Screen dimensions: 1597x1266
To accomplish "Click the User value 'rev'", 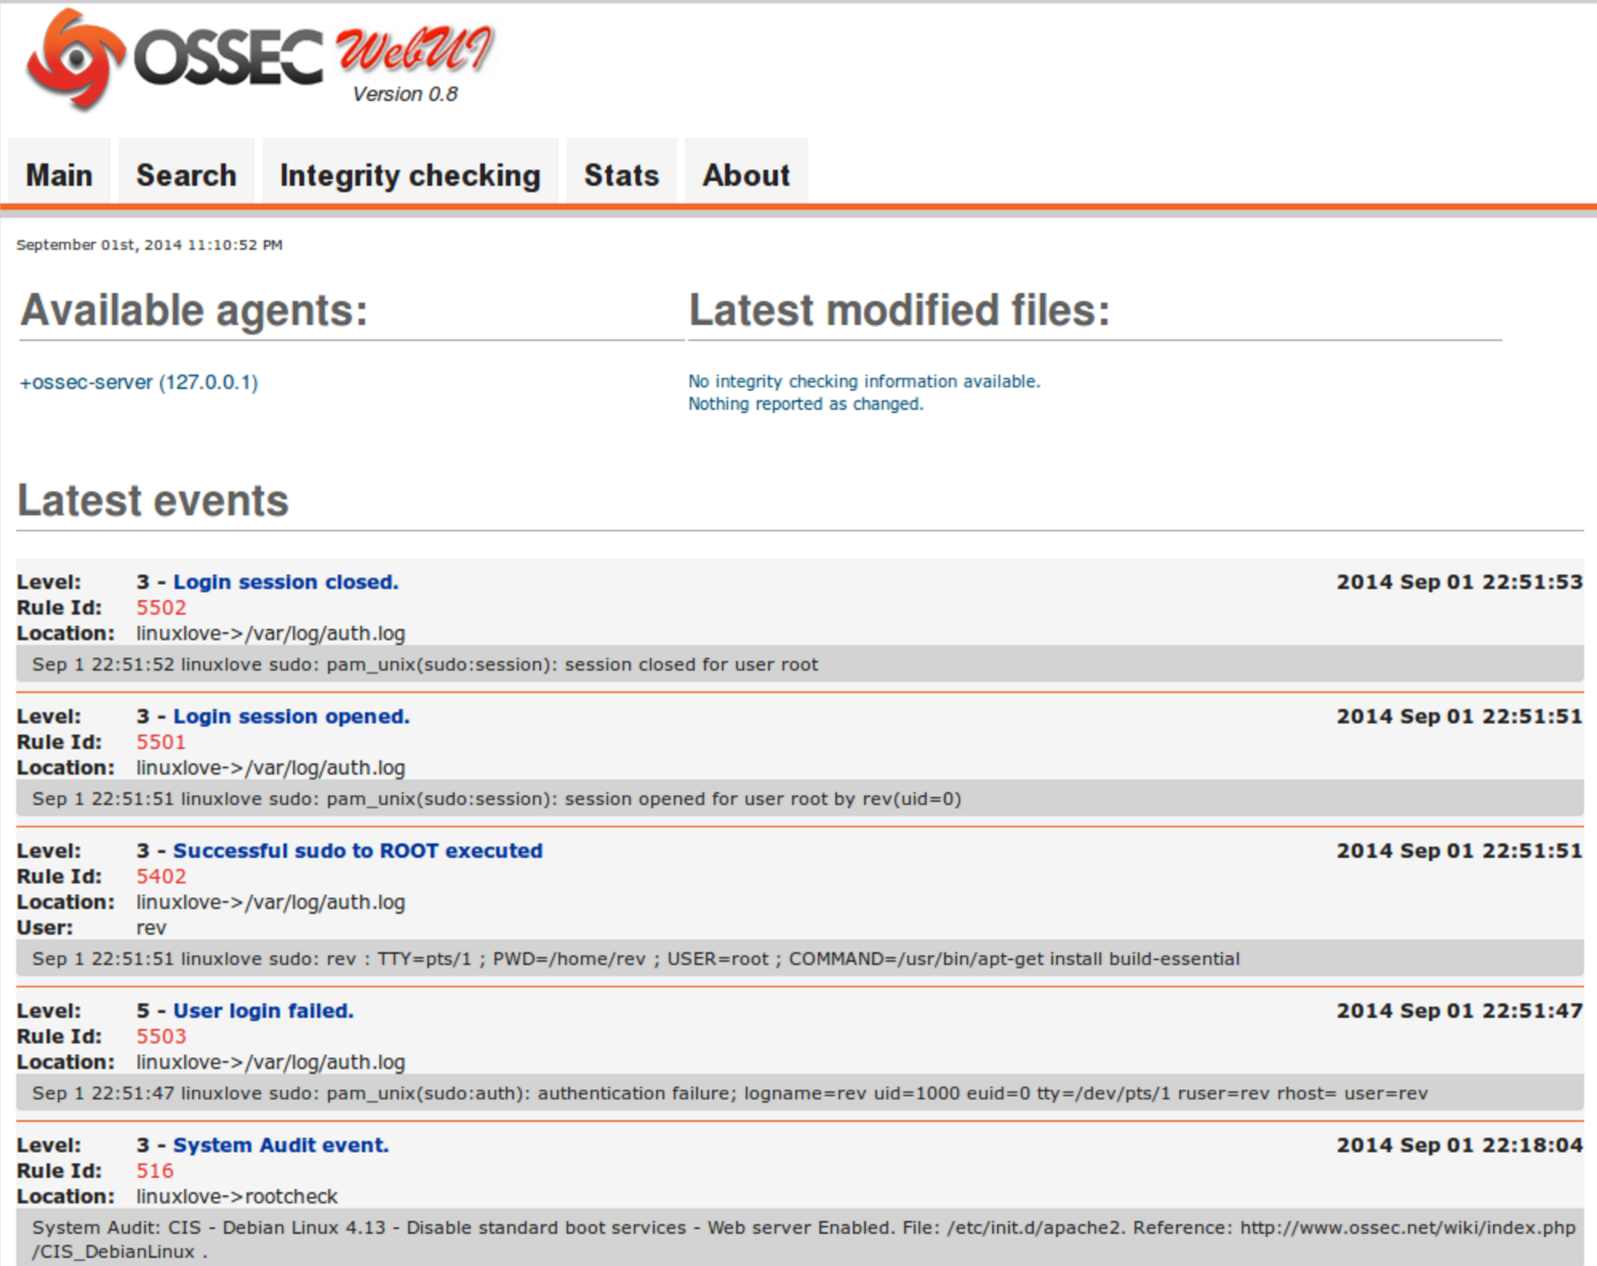I will [x=151, y=928].
